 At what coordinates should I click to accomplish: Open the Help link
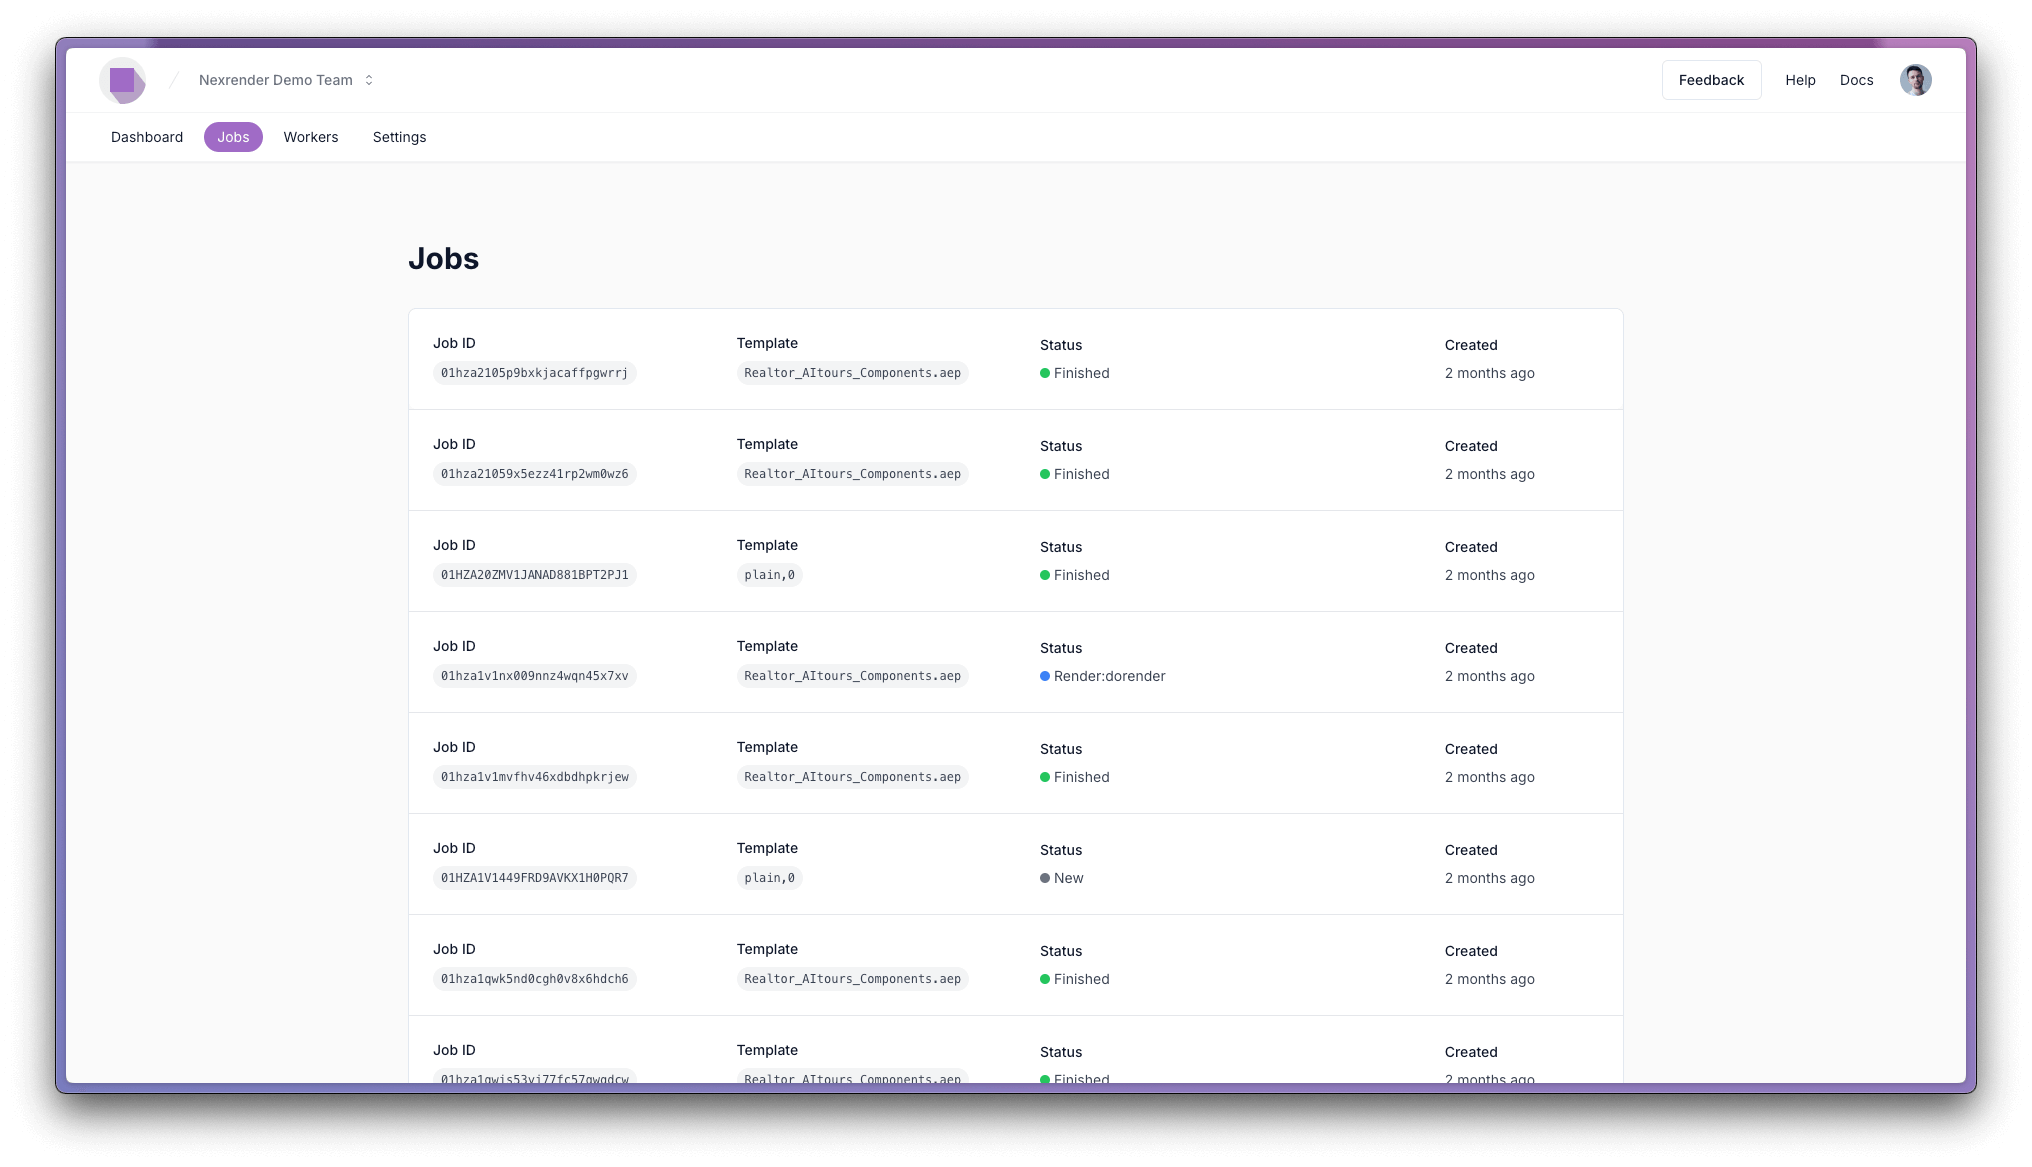1800,80
